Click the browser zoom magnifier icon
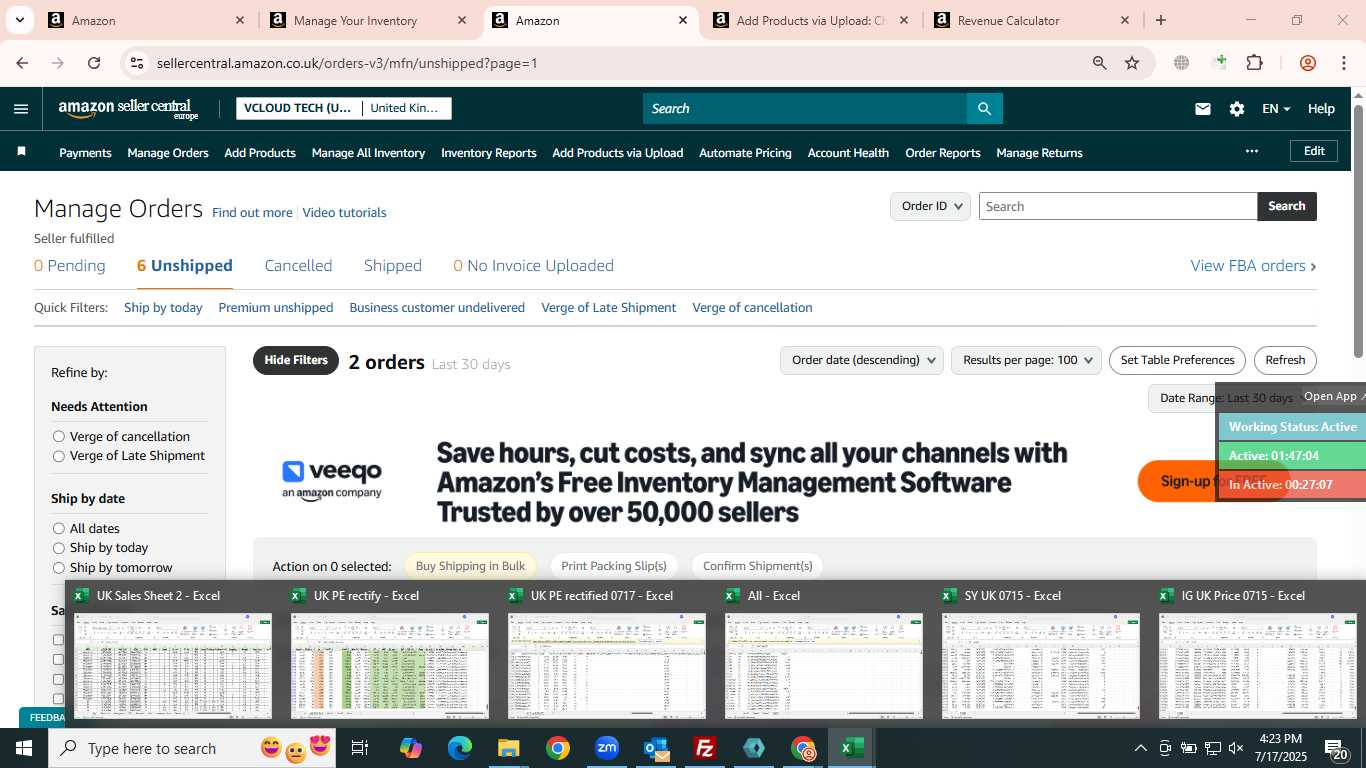Image resolution: width=1366 pixels, height=768 pixels. tap(1100, 63)
